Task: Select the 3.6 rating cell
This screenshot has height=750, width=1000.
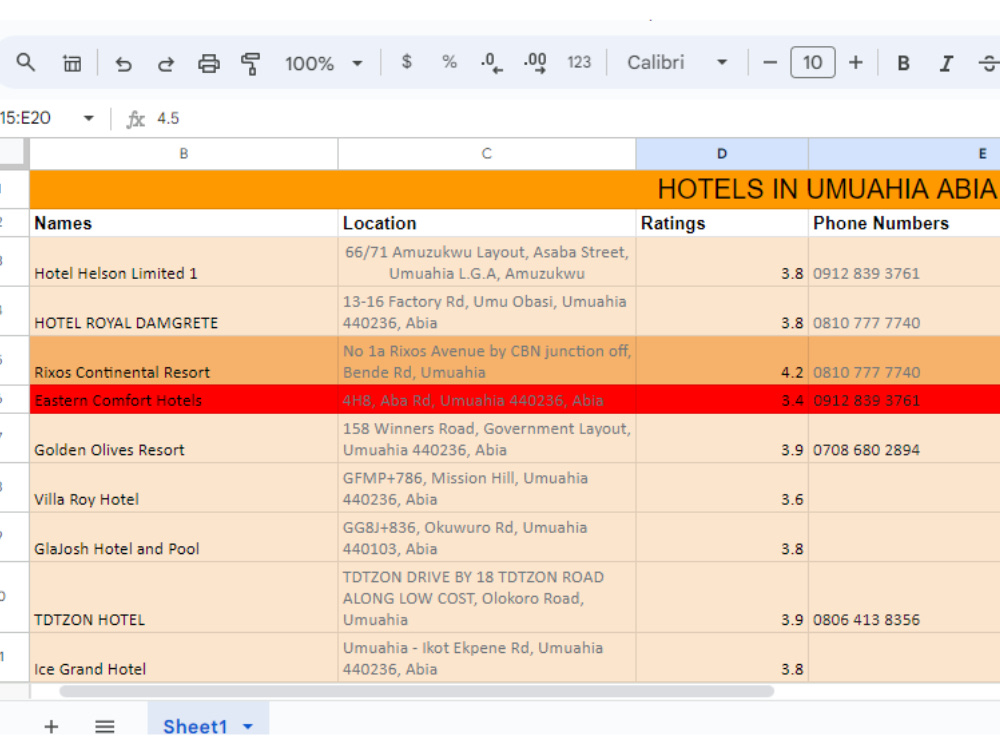Action: 722,488
